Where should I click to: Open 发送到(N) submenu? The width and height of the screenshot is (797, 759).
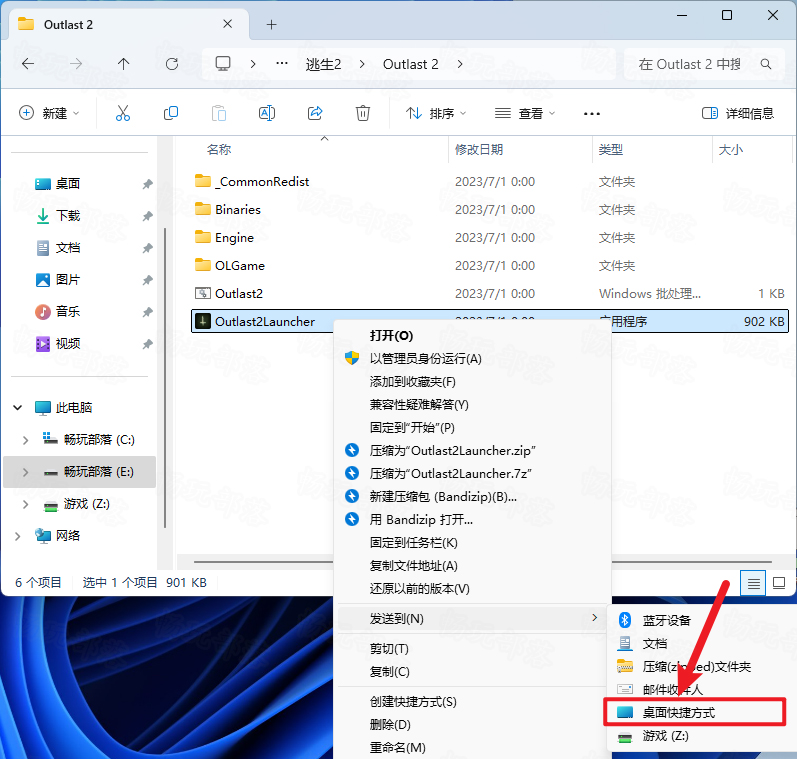(x=471, y=619)
